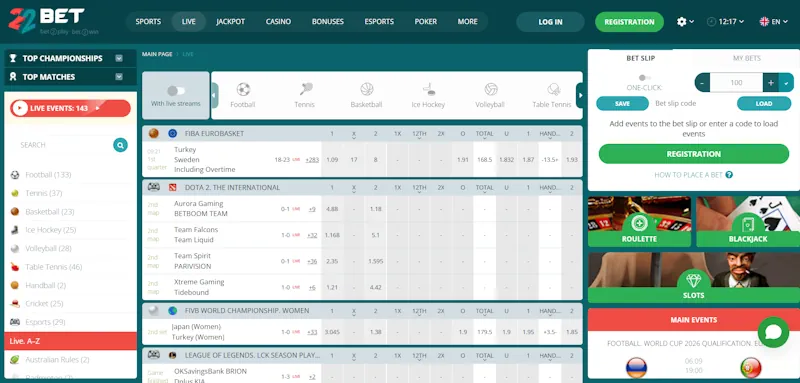Increase bet amount with plus button

(x=770, y=83)
